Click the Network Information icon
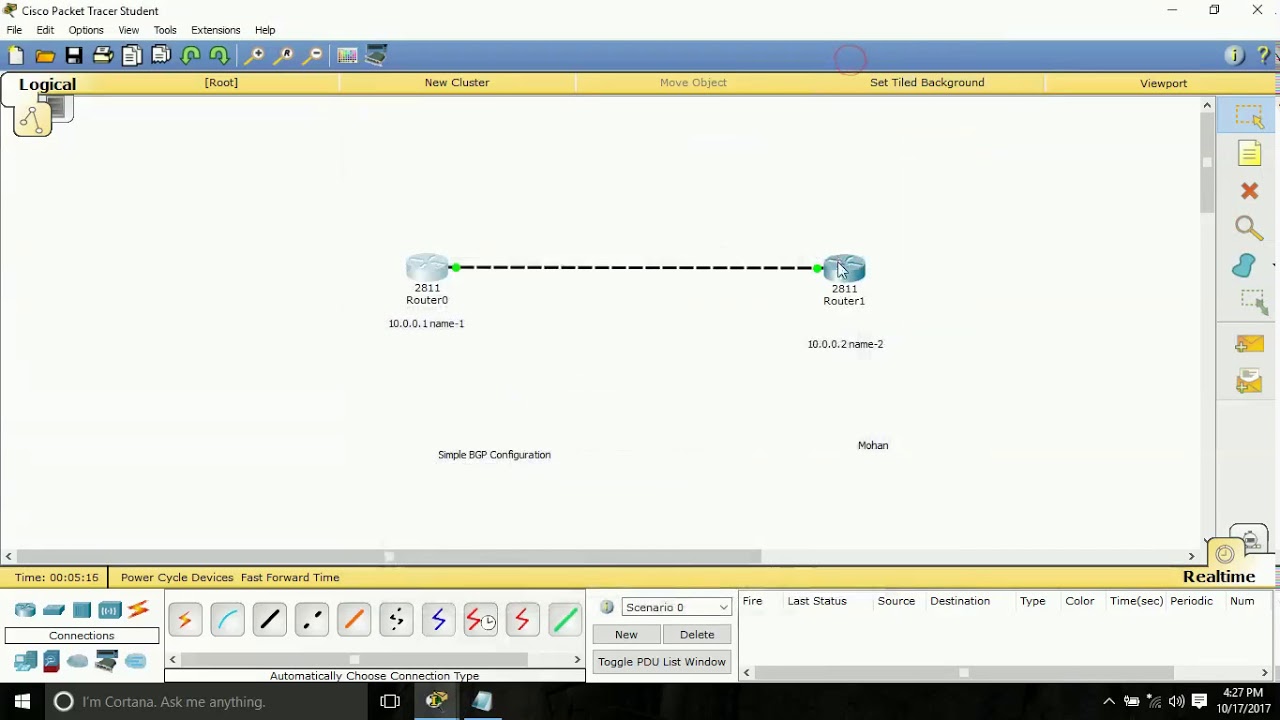Image resolution: width=1280 pixels, height=720 pixels. 1234,56
